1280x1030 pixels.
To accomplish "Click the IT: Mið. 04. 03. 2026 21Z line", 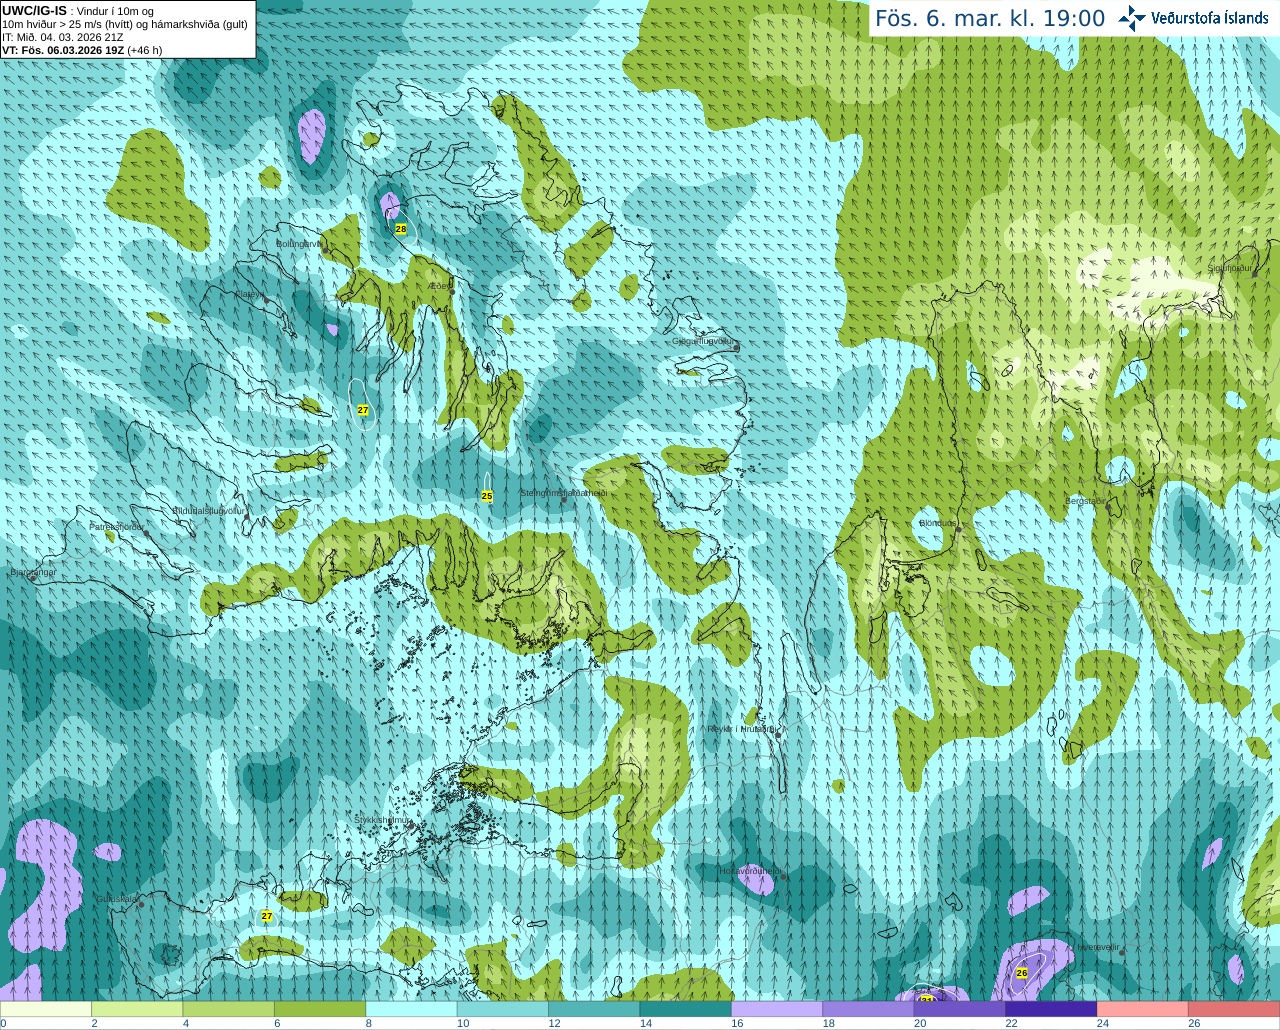I will (x=63, y=37).
